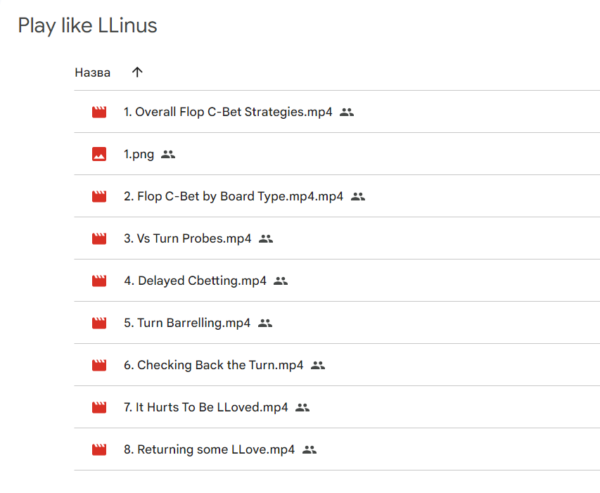The image size is (600, 493).
Task: Select 2. Flop C-Bet by Board Type file
Action: (x=233, y=196)
